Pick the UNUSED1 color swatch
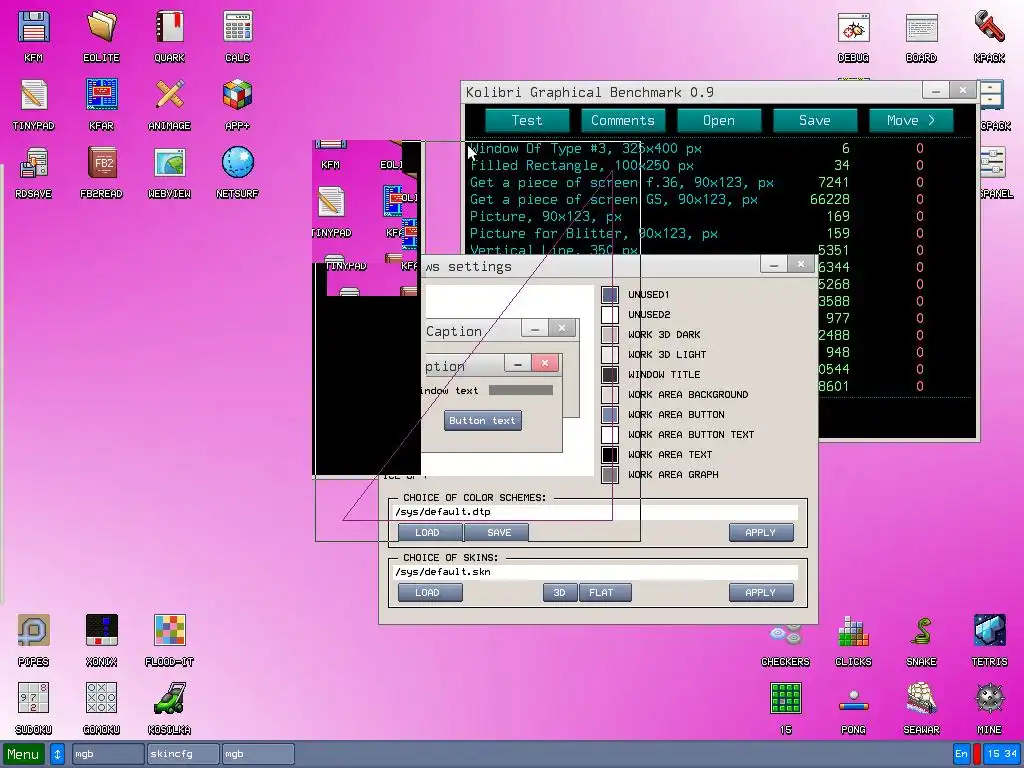Image resolution: width=1024 pixels, height=768 pixels. coord(610,295)
